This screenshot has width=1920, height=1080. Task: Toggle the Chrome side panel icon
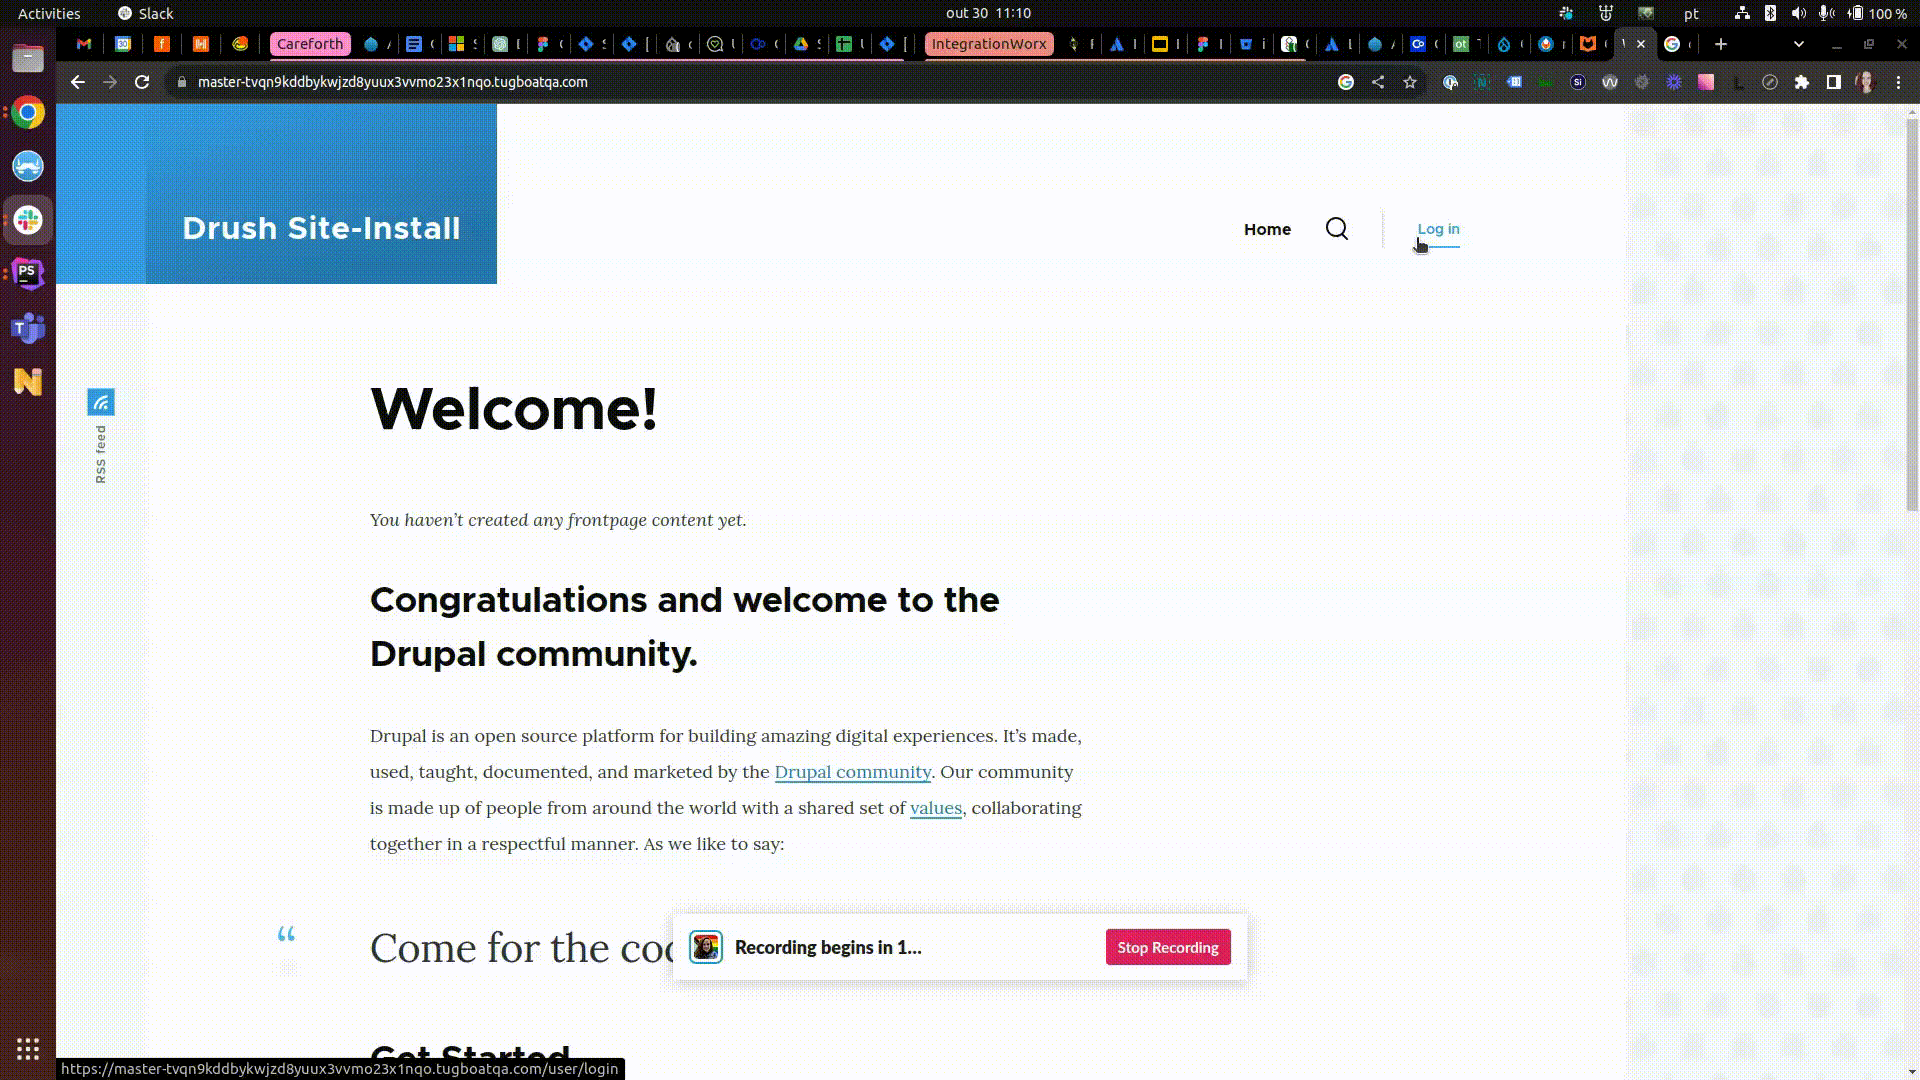point(1833,82)
